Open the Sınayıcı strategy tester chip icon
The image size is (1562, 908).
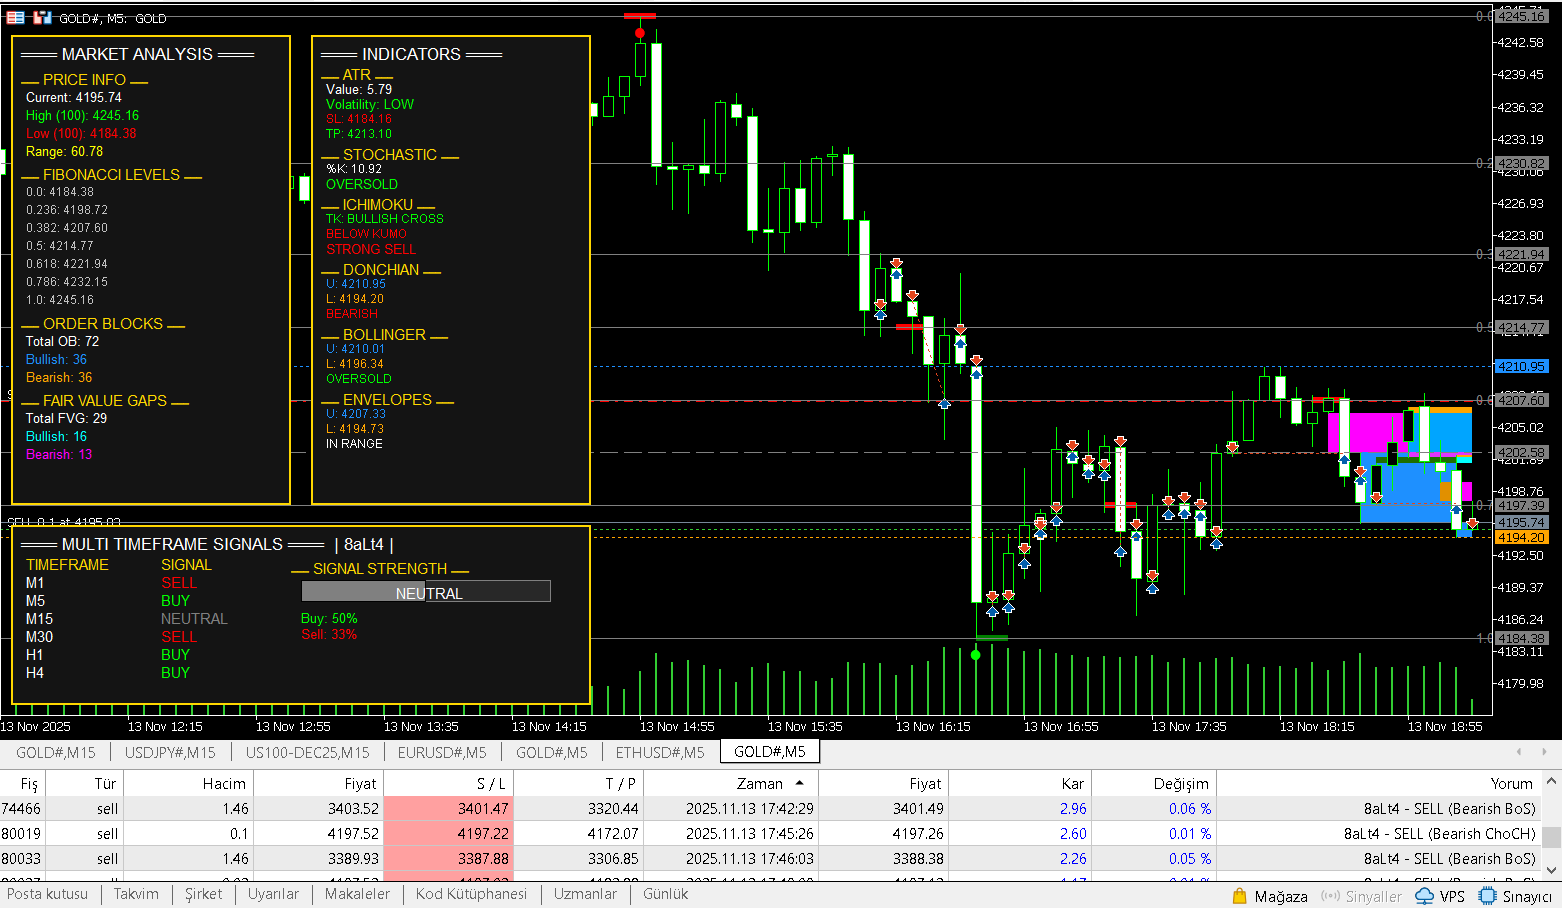[1488, 896]
